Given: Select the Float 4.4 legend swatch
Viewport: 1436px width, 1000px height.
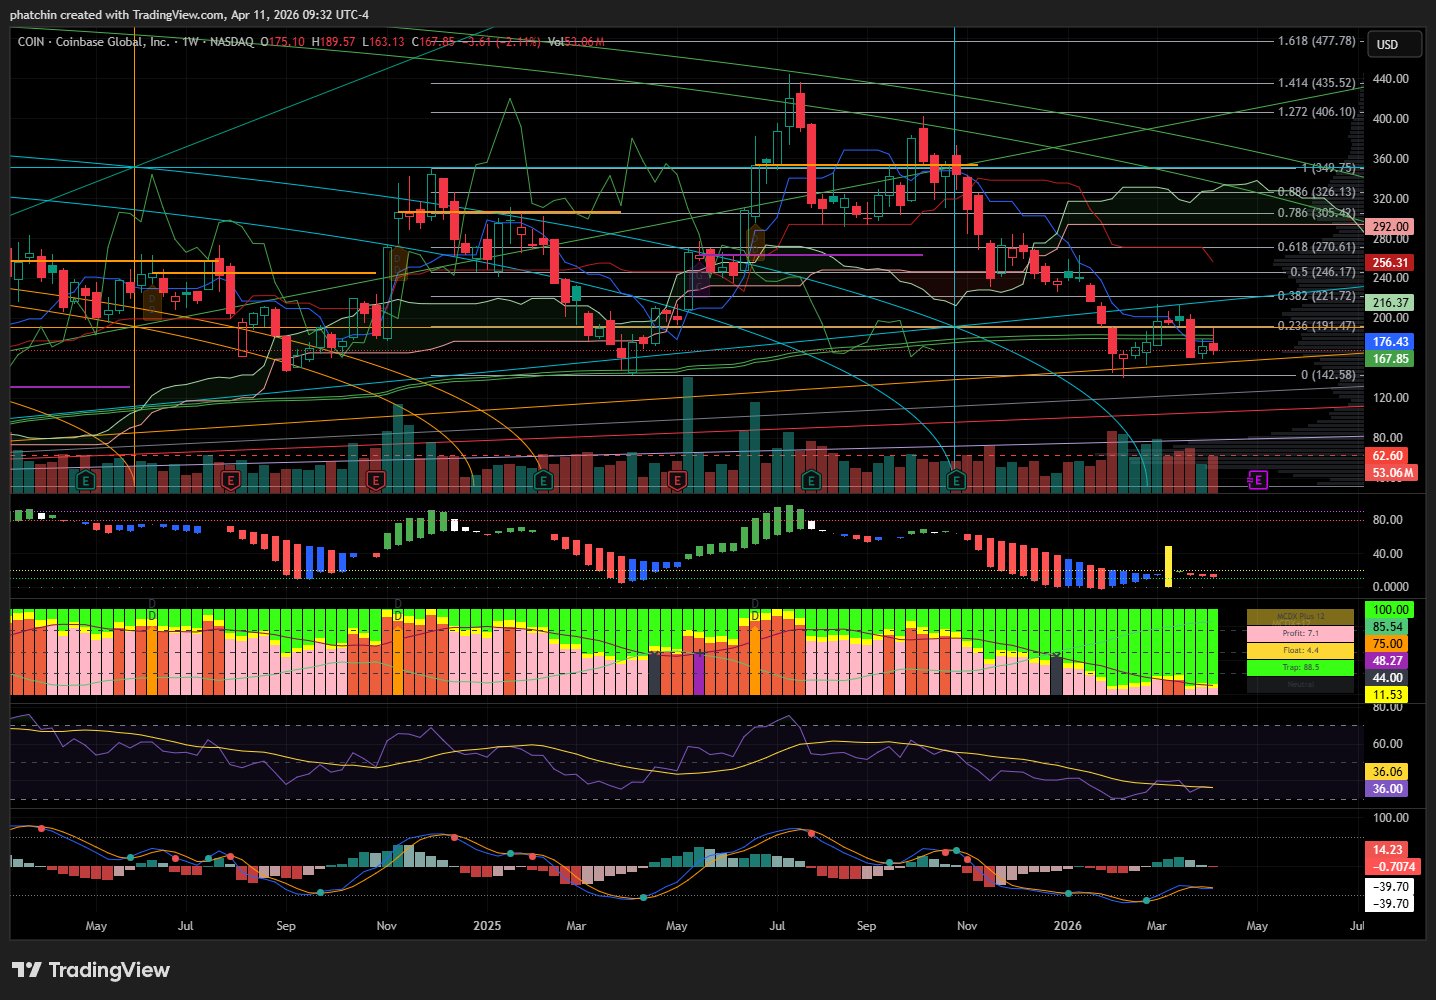Looking at the screenshot, I should point(1300,651).
